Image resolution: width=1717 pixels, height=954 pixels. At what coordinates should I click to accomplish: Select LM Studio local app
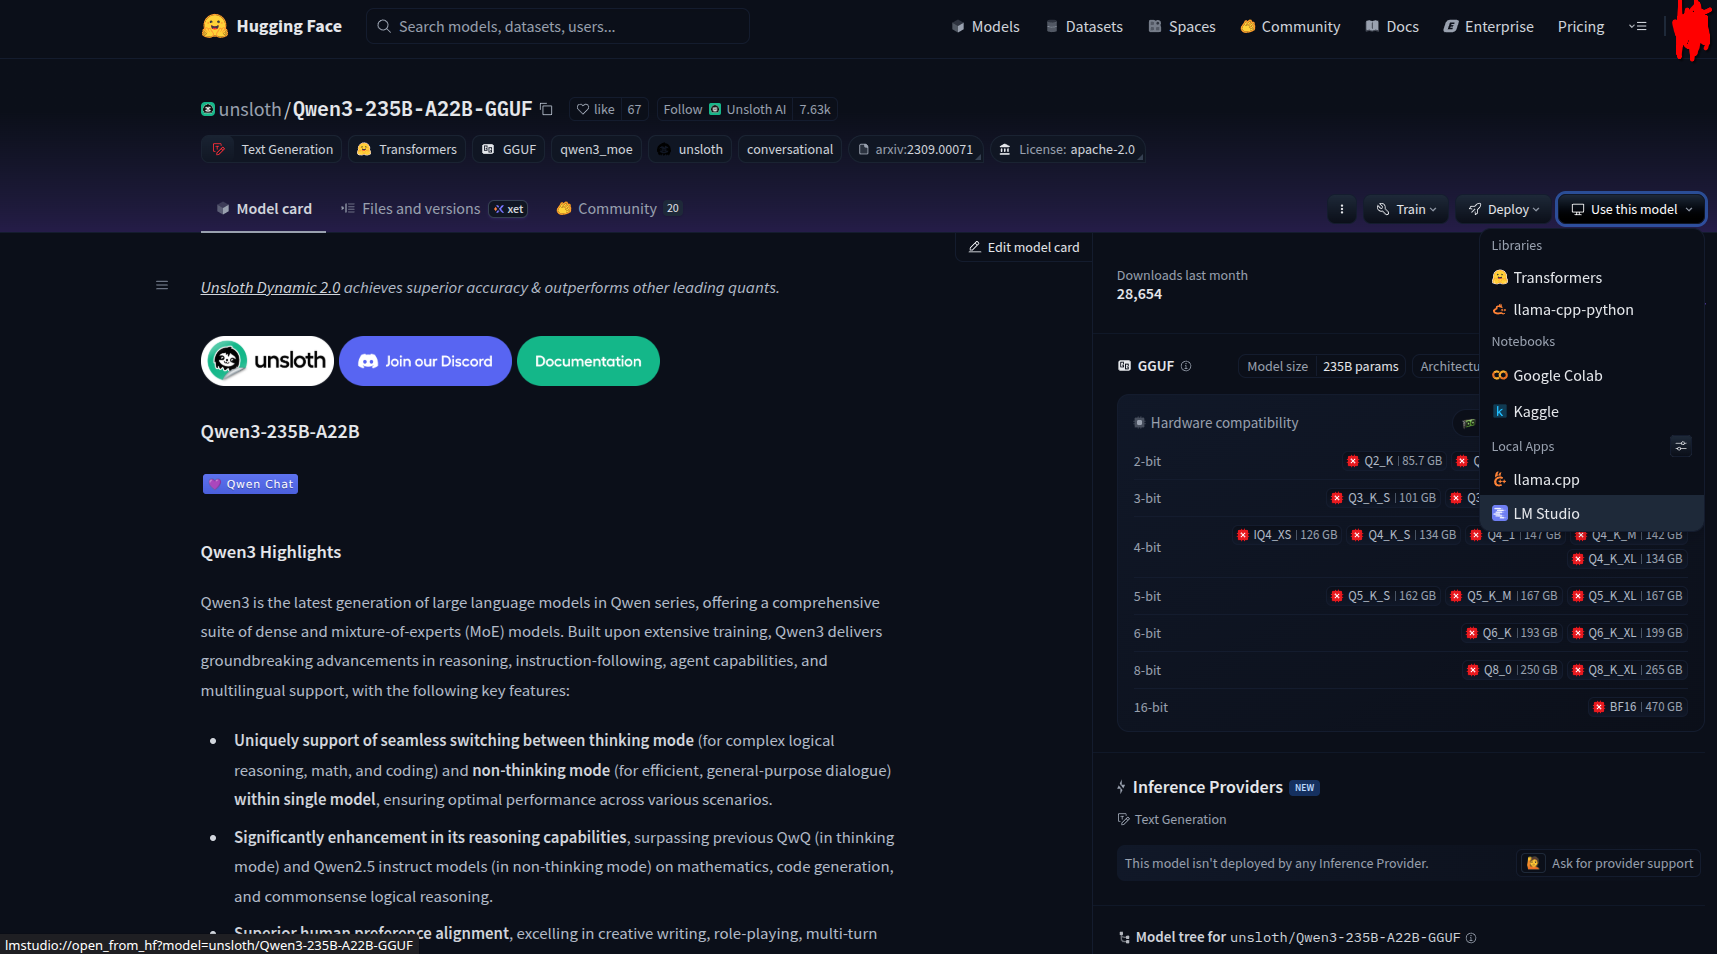(x=1592, y=513)
